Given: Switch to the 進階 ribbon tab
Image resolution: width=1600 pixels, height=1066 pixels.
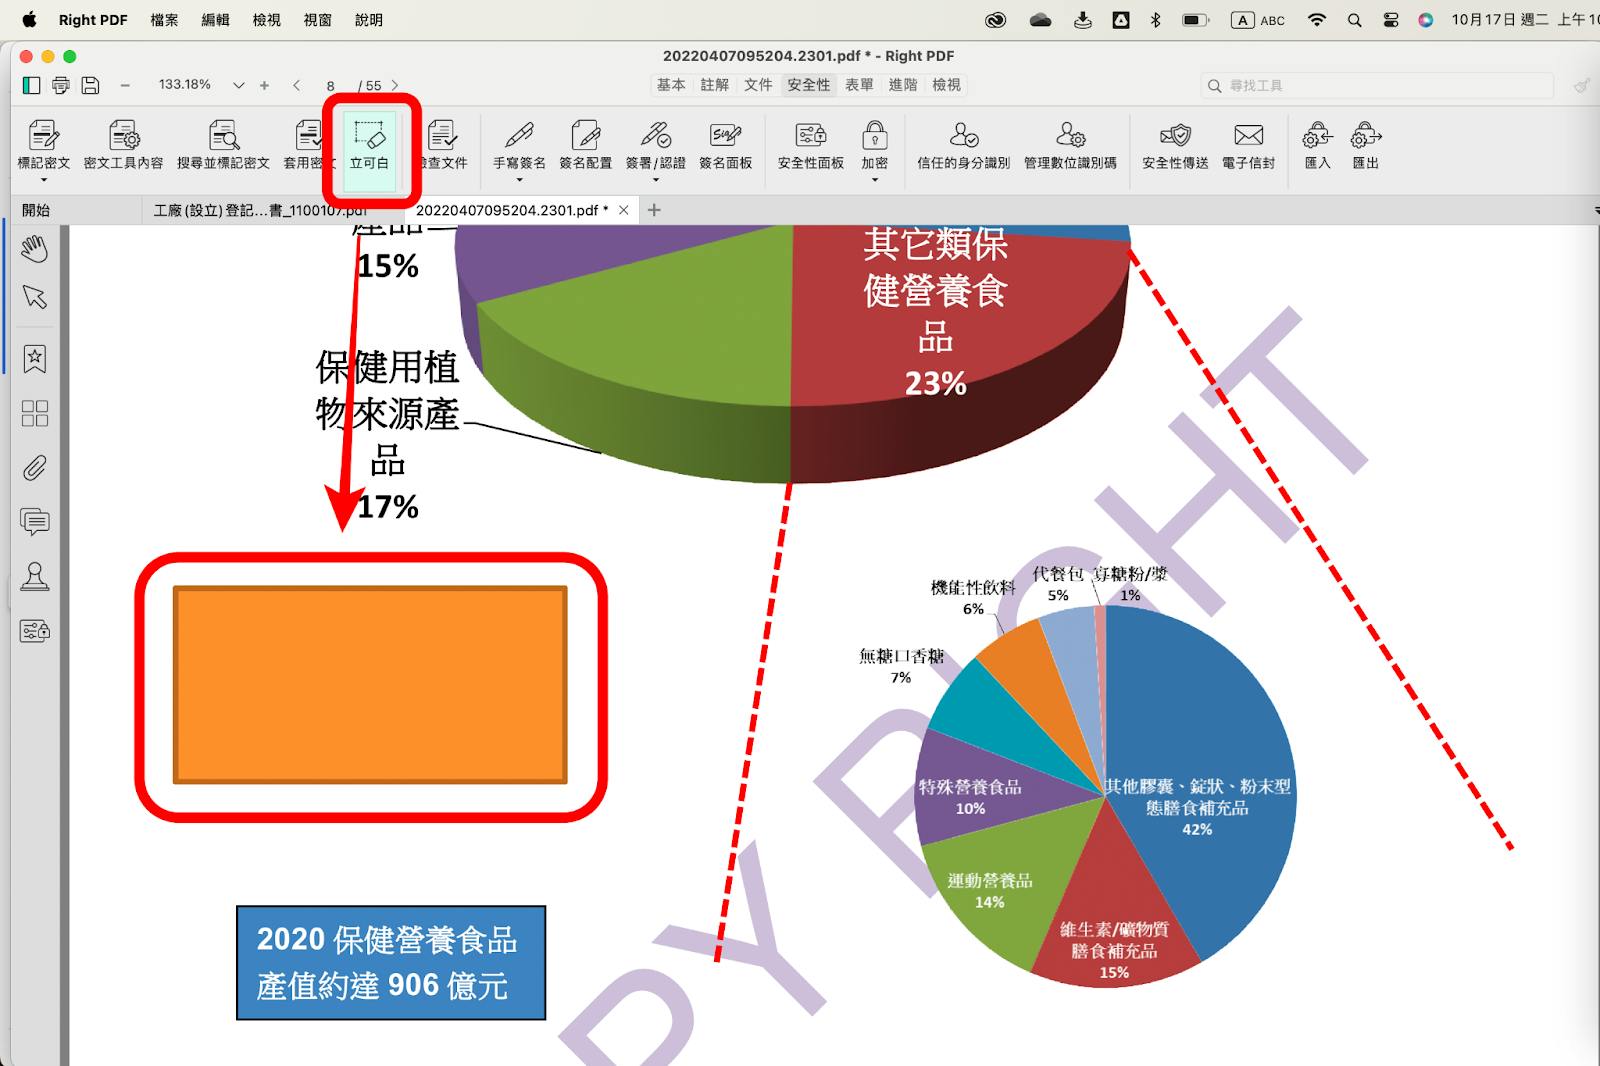Looking at the screenshot, I should [903, 85].
